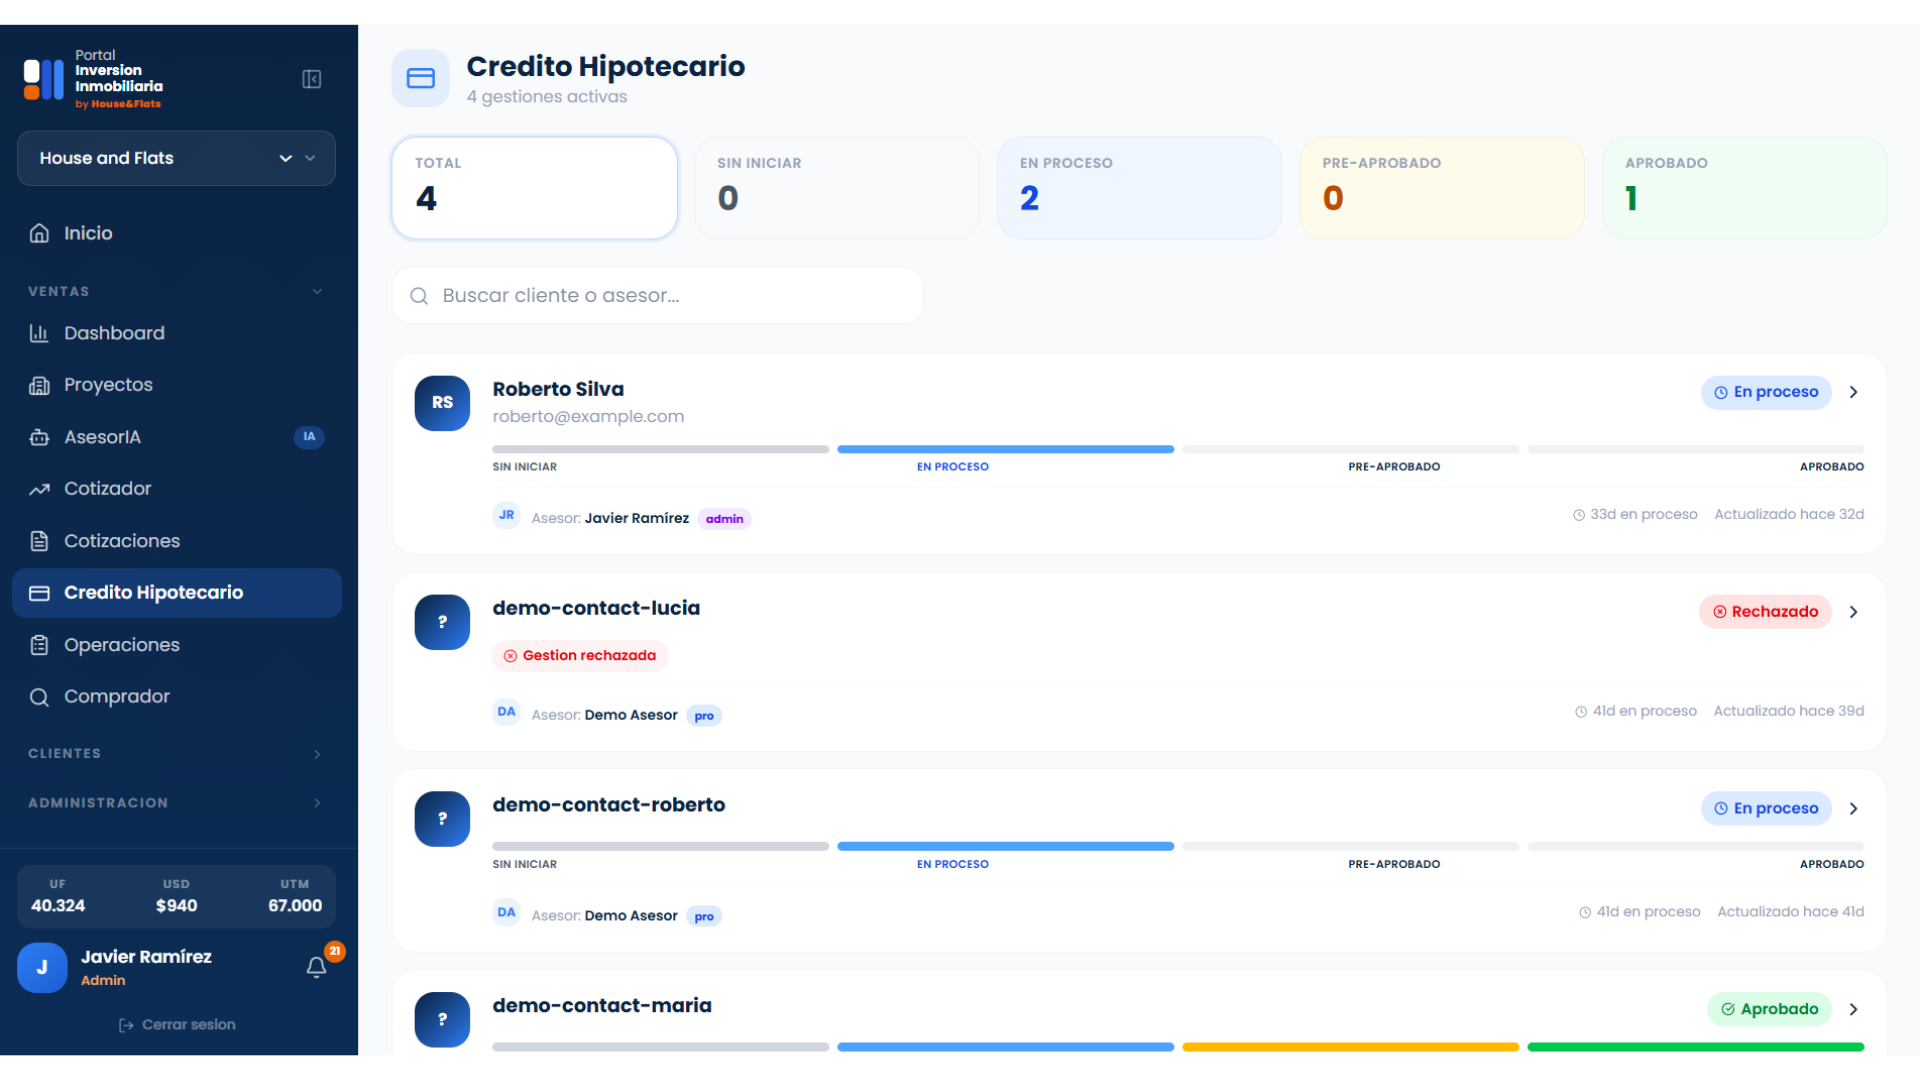Click the Aprobado status badge
Viewport: 1920px width, 1080px height.
(1769, 1009)
